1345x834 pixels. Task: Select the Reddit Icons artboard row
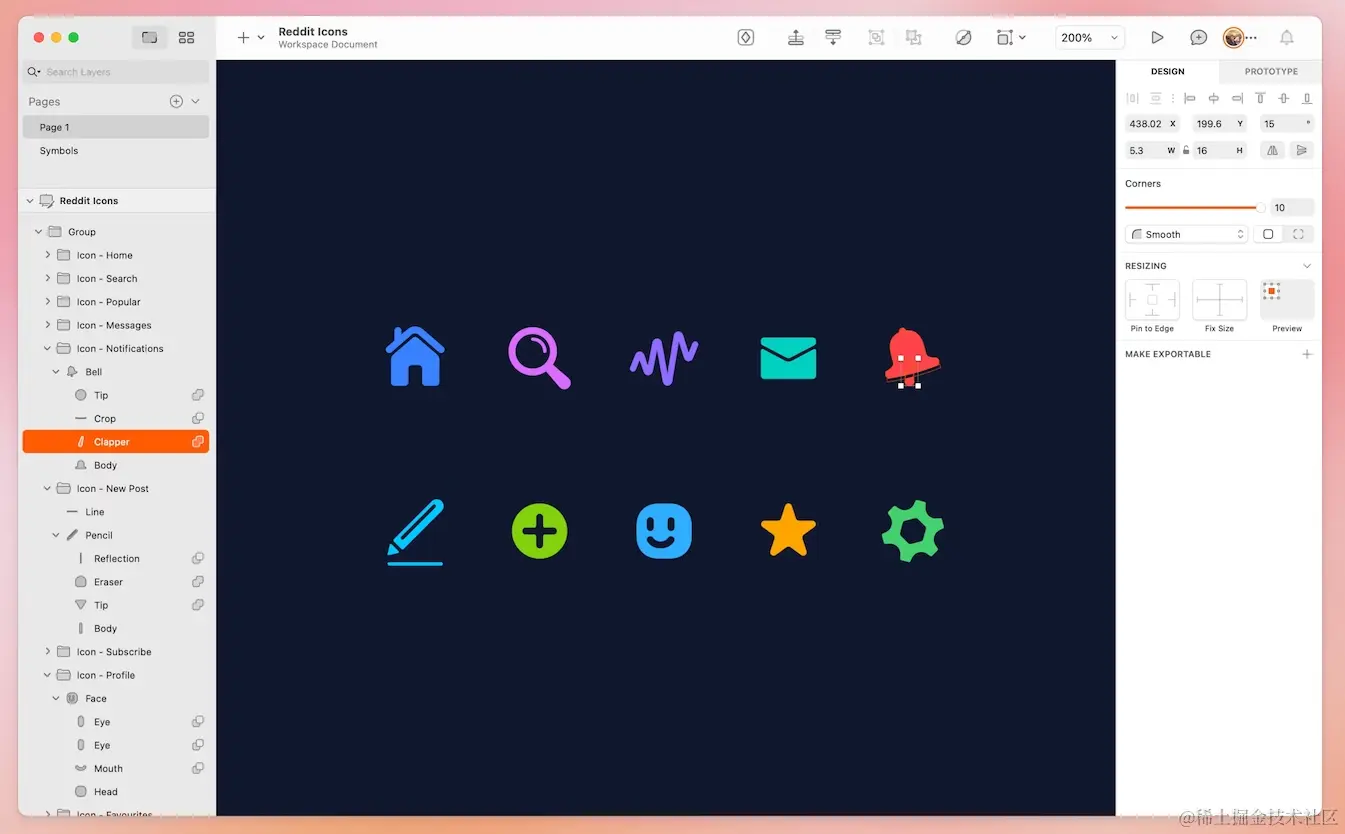116,201
